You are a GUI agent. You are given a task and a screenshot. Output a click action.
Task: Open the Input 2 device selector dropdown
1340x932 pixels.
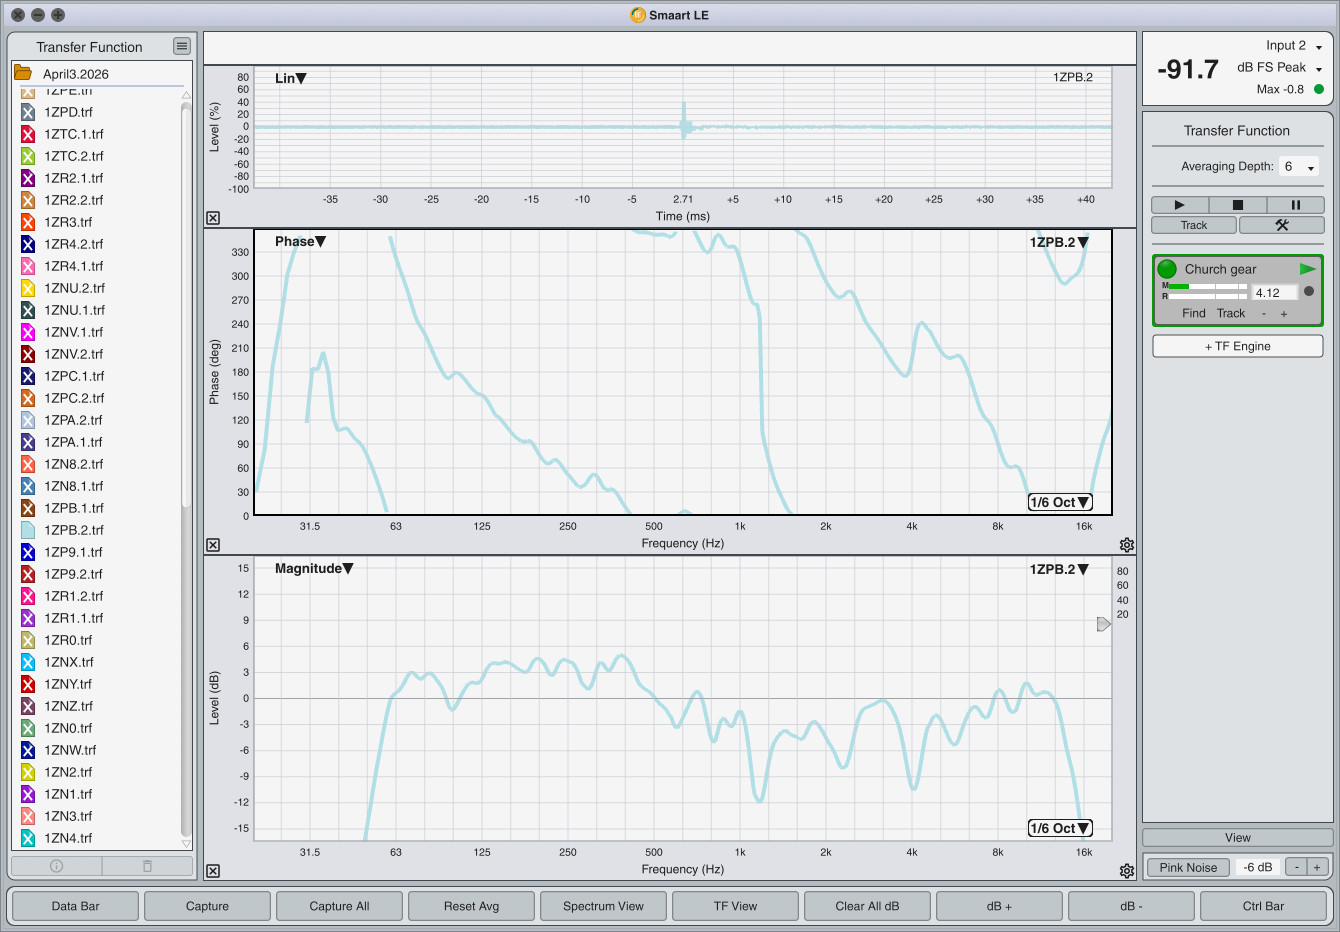pos(1294,46)
